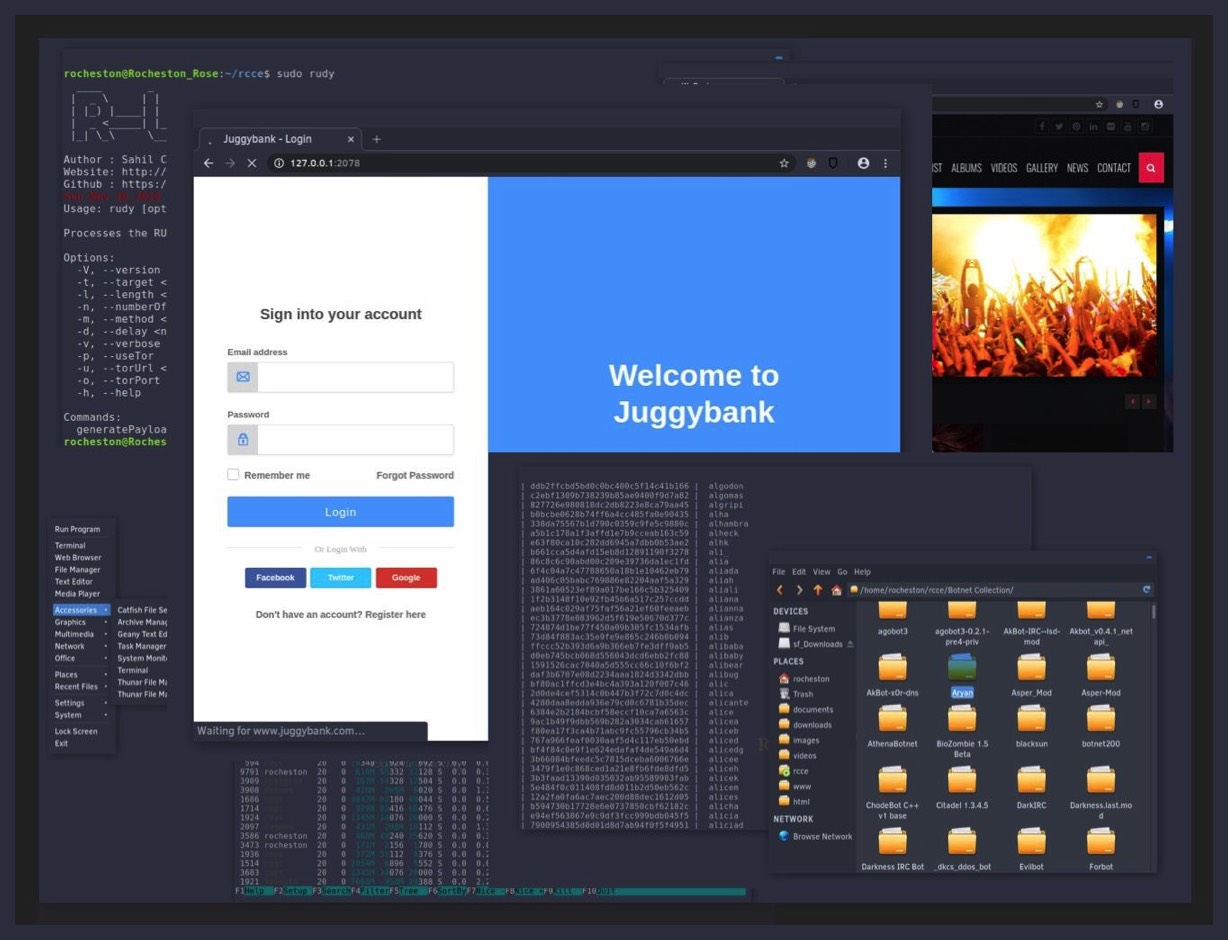Go to parent folder with up arrow
Viewport: 1228px width, 940px height.
pos(818,590)
